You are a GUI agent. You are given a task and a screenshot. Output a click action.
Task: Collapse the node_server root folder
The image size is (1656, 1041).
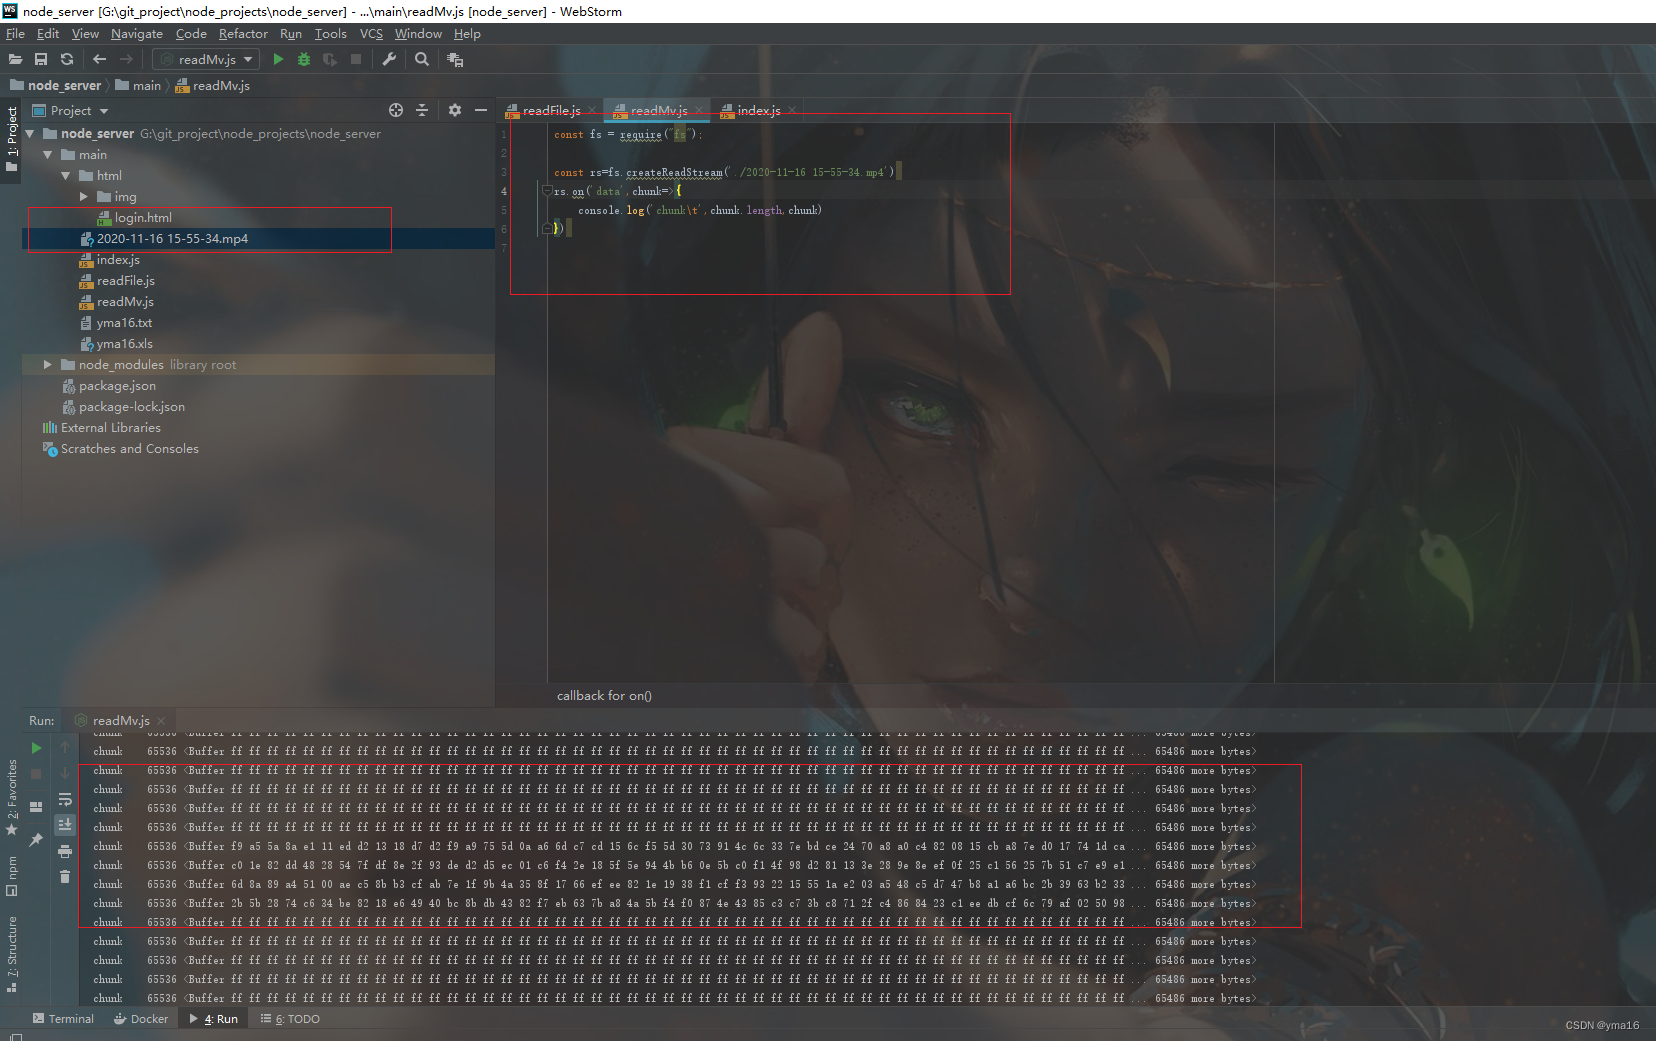30,134
